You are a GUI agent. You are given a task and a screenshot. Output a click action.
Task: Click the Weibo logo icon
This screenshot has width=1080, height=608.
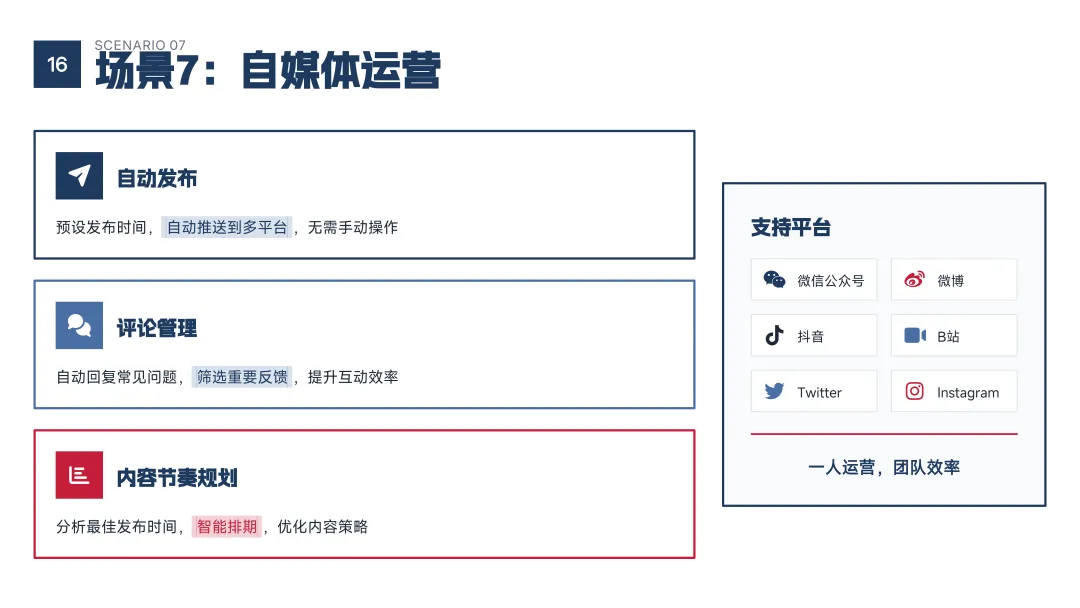915,280
